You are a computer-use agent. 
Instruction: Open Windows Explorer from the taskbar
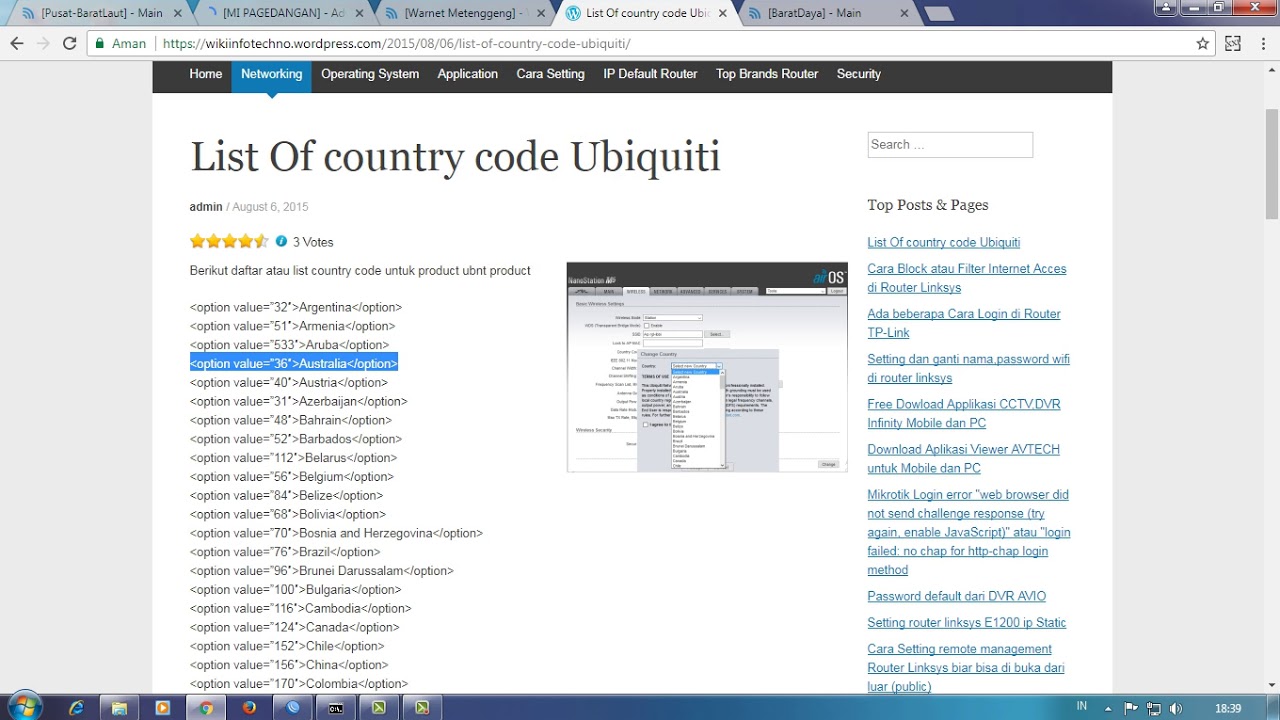(x=119, y=707)
